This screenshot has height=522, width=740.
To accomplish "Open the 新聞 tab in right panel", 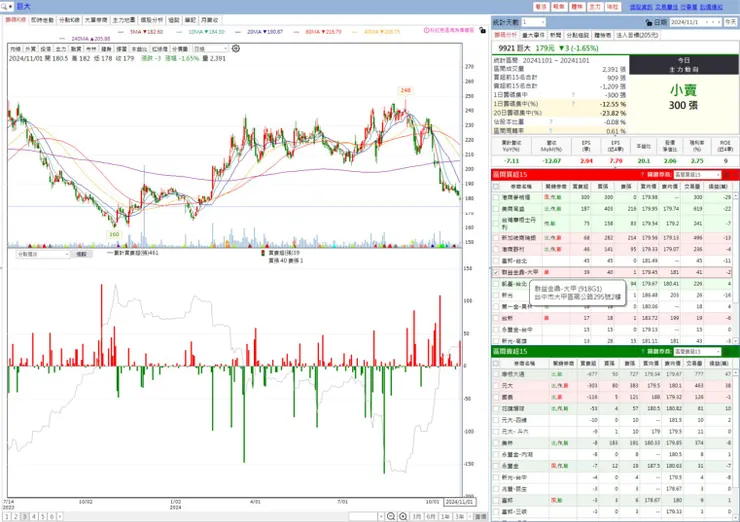I will pyautogui.click(x=555, y=35).
